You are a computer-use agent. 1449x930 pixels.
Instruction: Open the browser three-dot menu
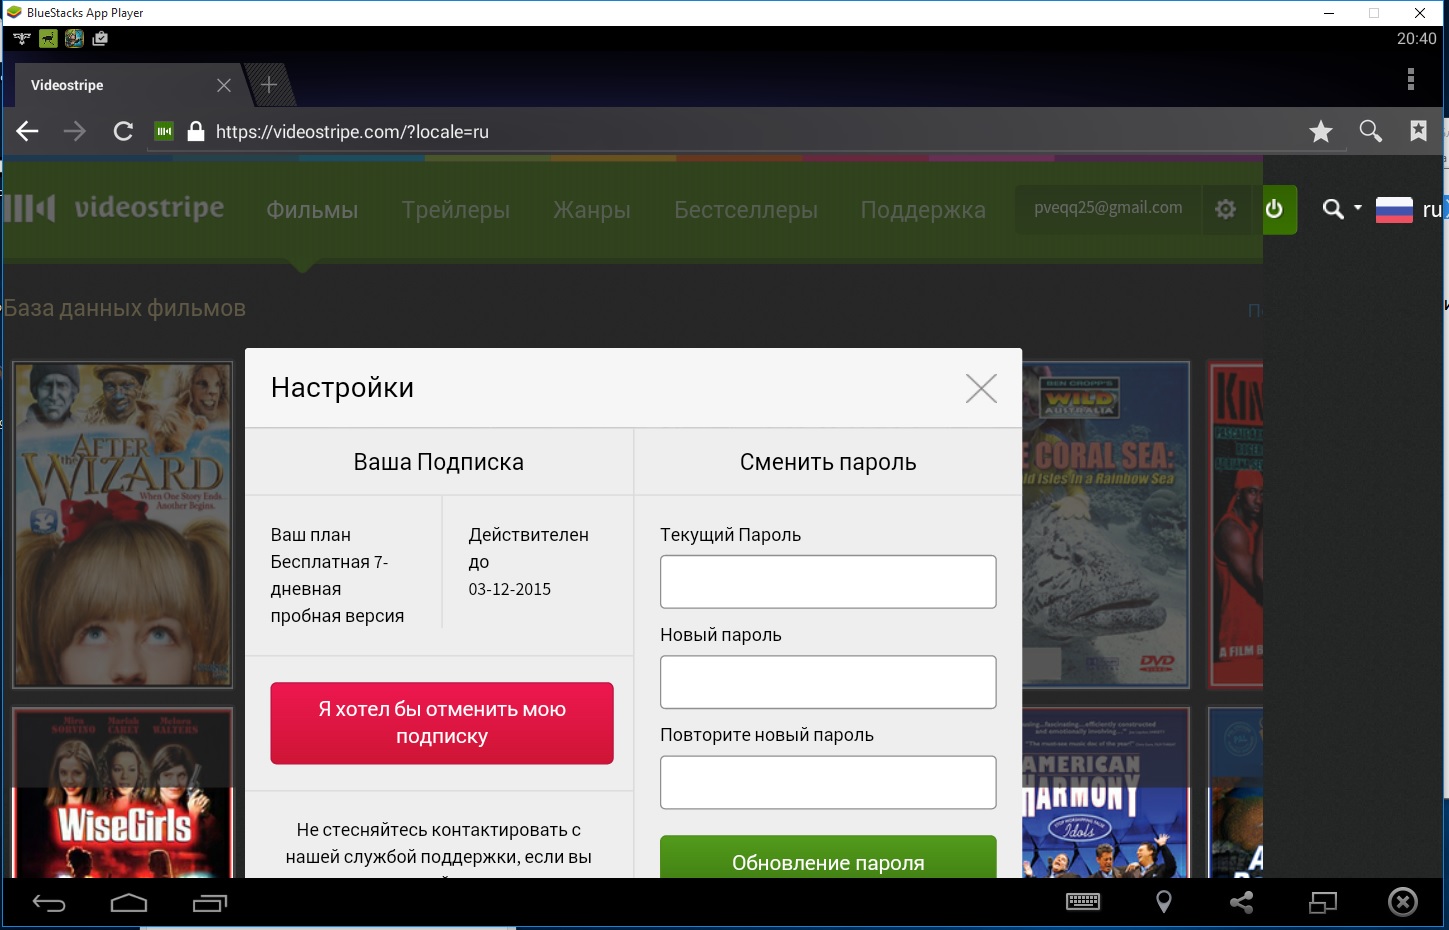[x=1410, y=79]
